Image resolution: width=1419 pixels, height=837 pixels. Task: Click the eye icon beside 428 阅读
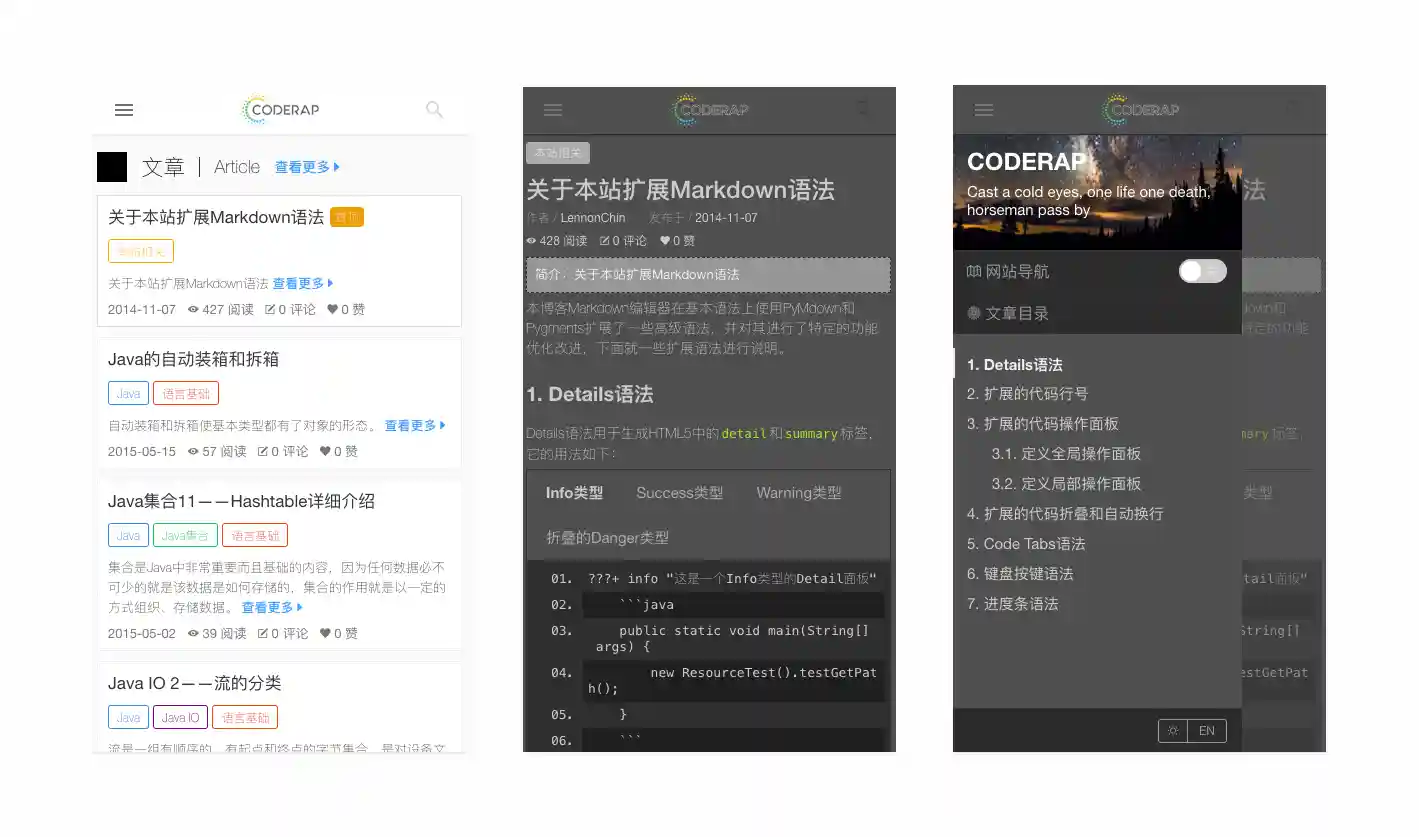tap(531, 241)
